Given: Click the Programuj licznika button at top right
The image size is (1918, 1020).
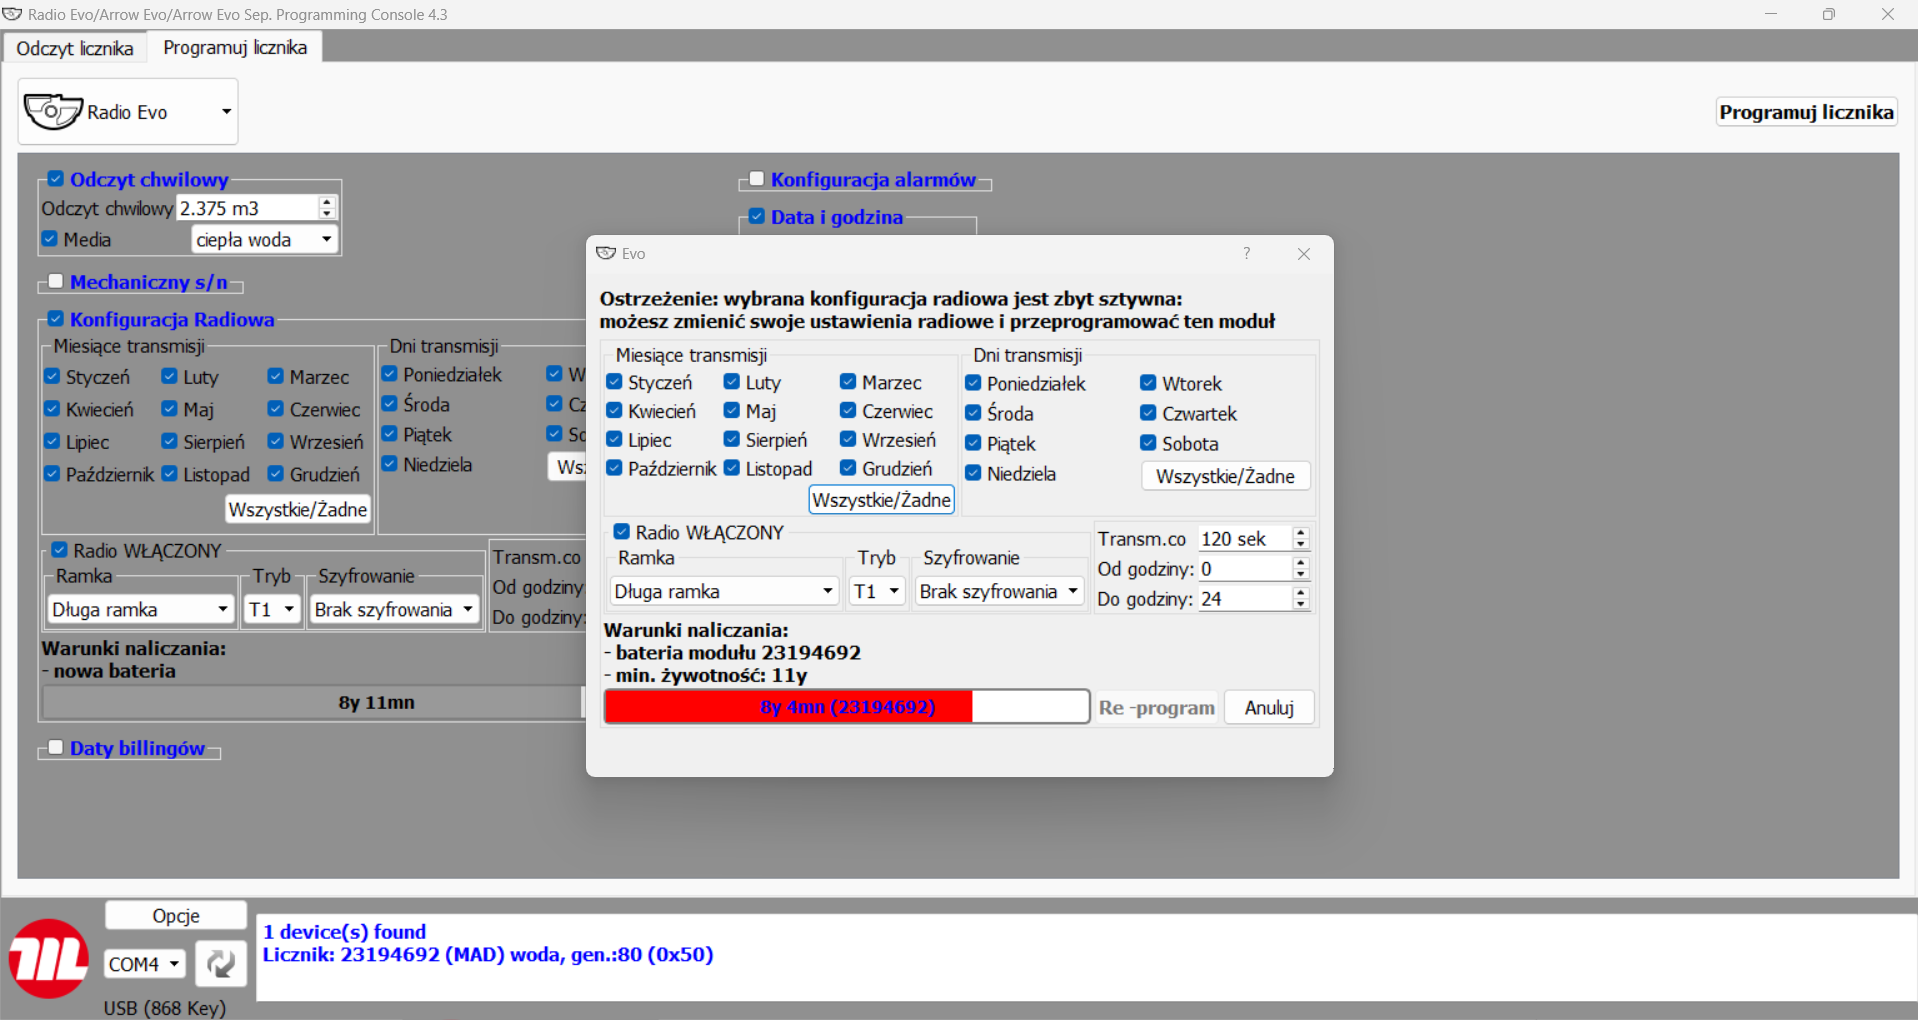Looking at the screenshot, I should click(1806, 112).
